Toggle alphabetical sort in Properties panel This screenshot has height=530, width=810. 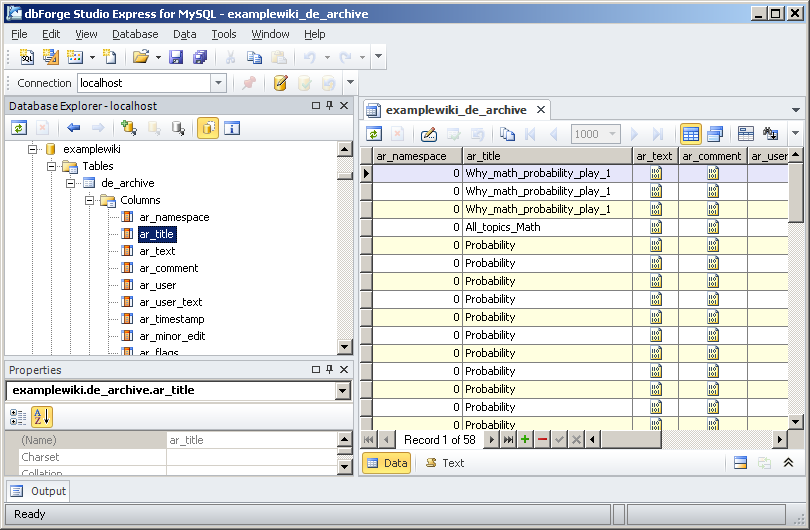coord(42,417)
